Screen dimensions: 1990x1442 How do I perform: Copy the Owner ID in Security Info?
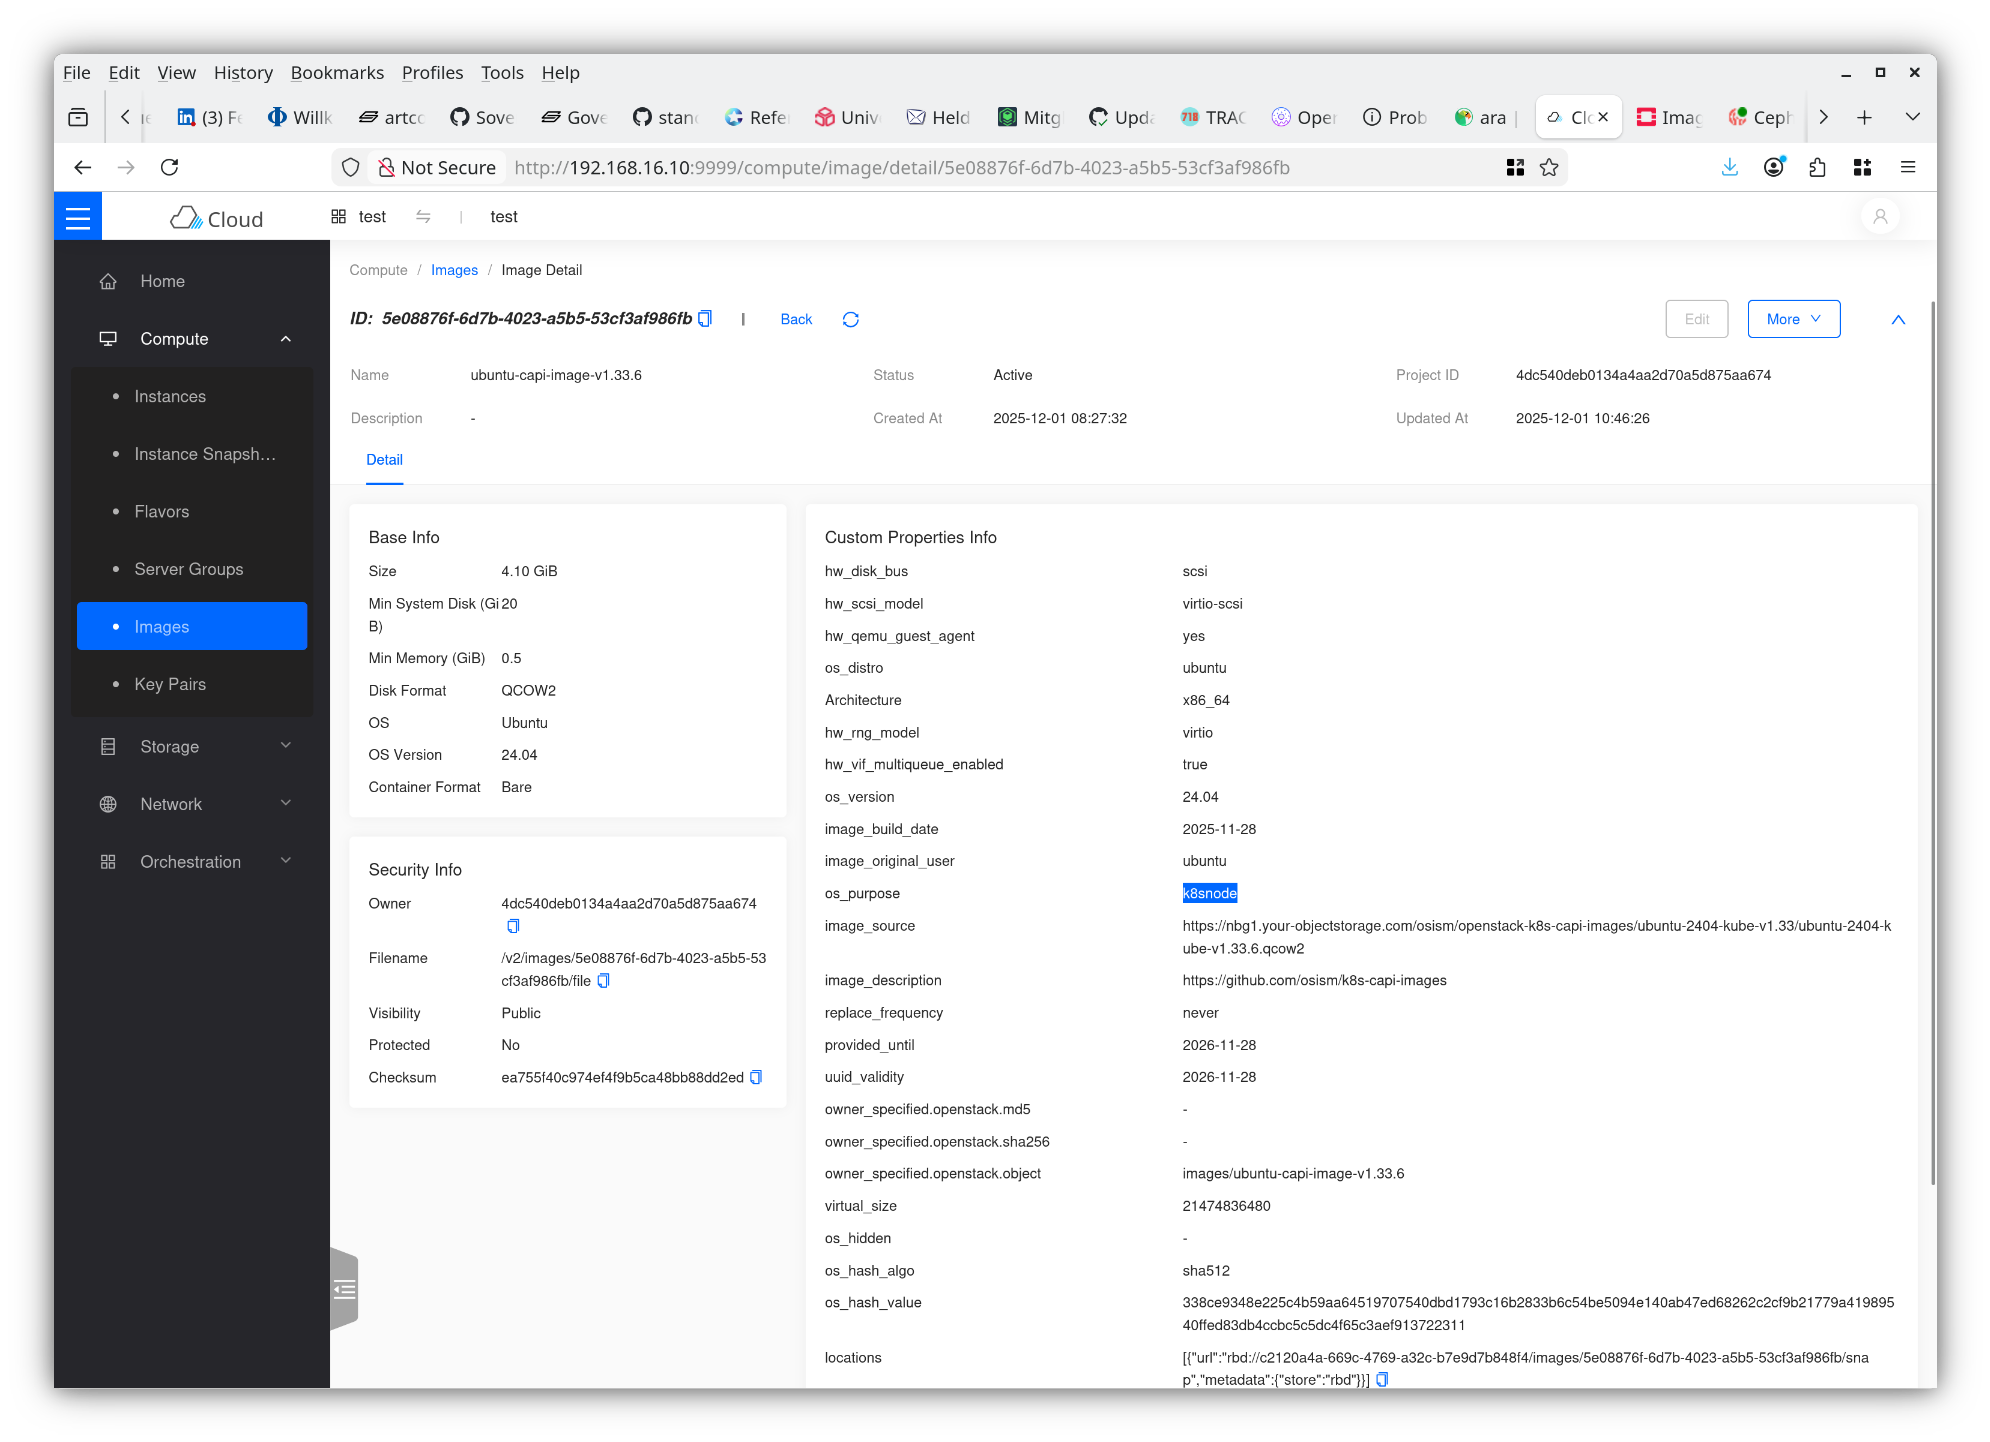click(513, 926)
